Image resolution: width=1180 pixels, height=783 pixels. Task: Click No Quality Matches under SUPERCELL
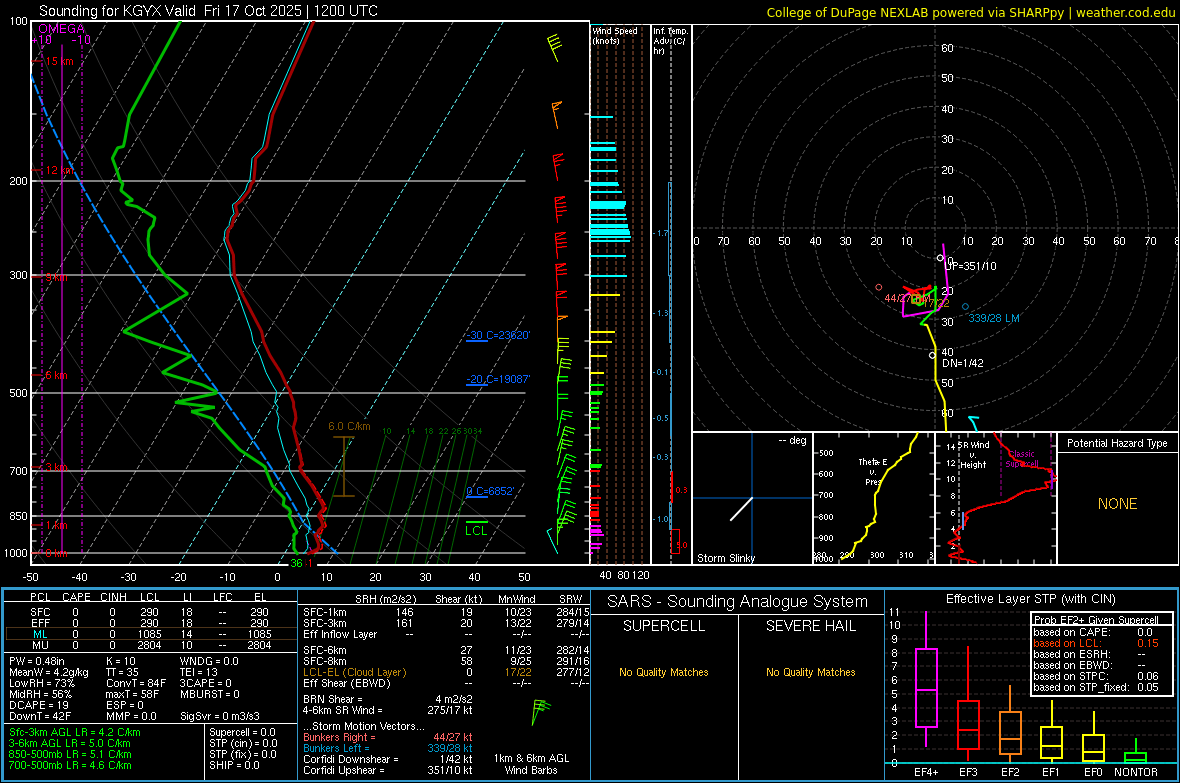coord(664,672)
